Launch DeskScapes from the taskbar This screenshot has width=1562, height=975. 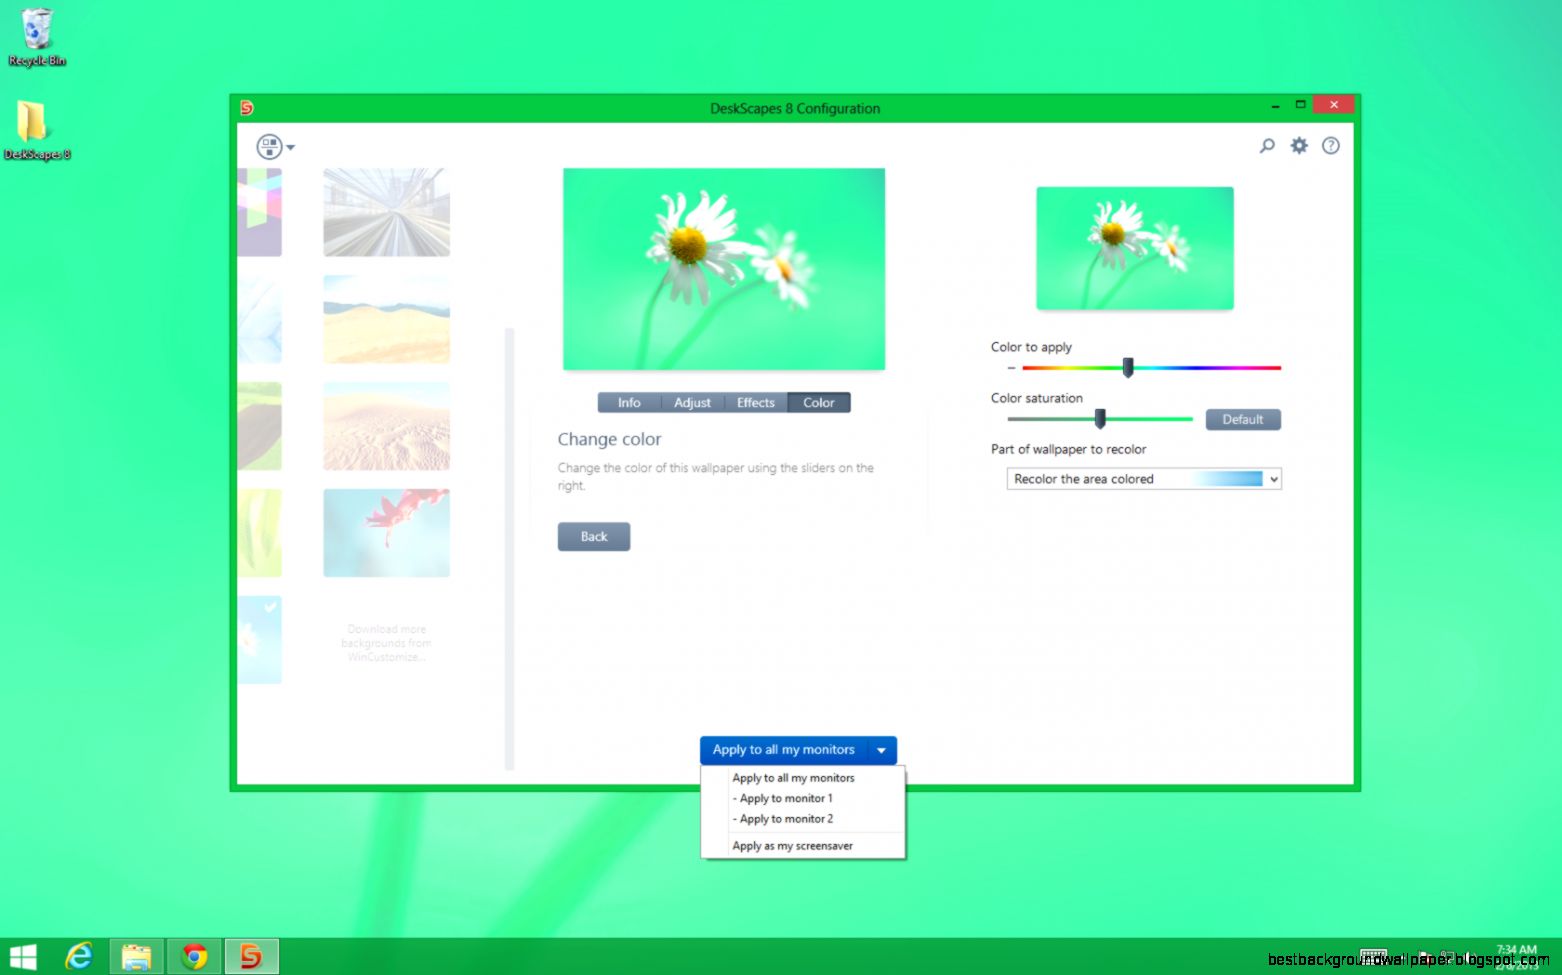(251, 955)
